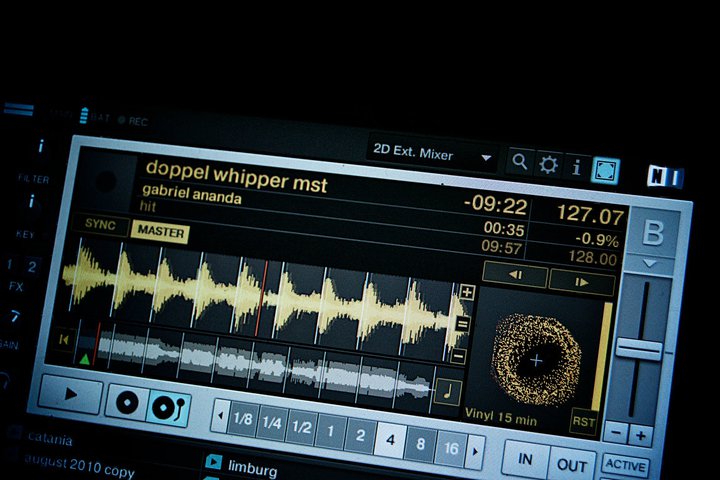
Task: Toggle the MASTER tempo button
Action: click(160, 231)
